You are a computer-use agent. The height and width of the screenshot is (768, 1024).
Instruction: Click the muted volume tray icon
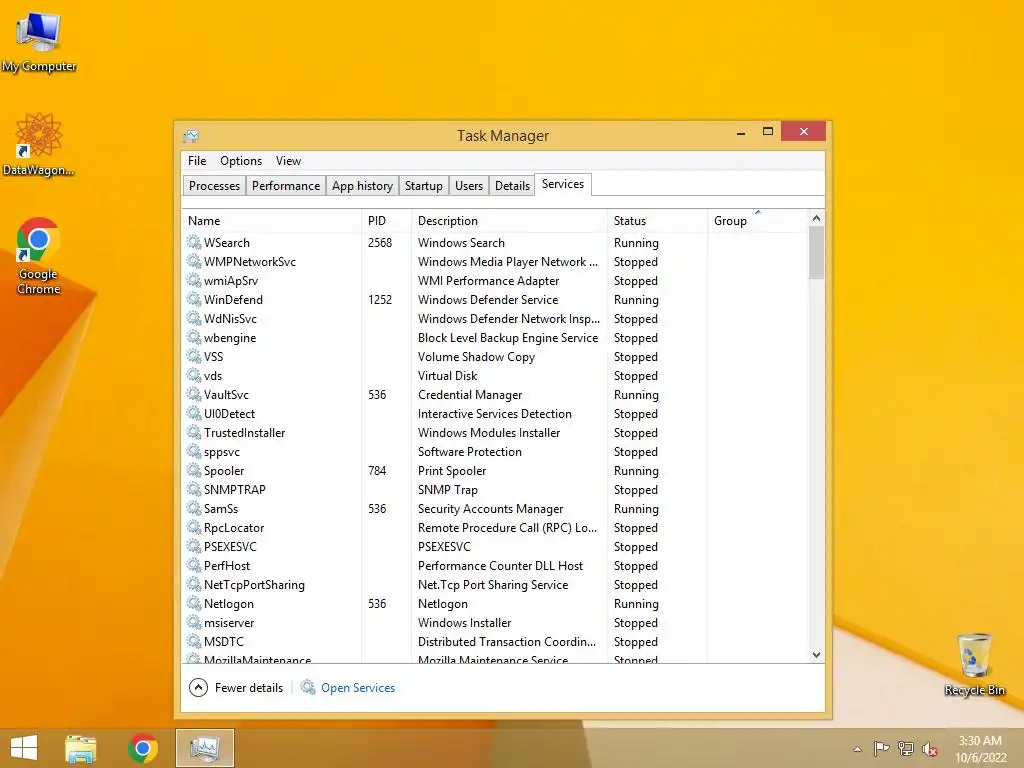930,748
